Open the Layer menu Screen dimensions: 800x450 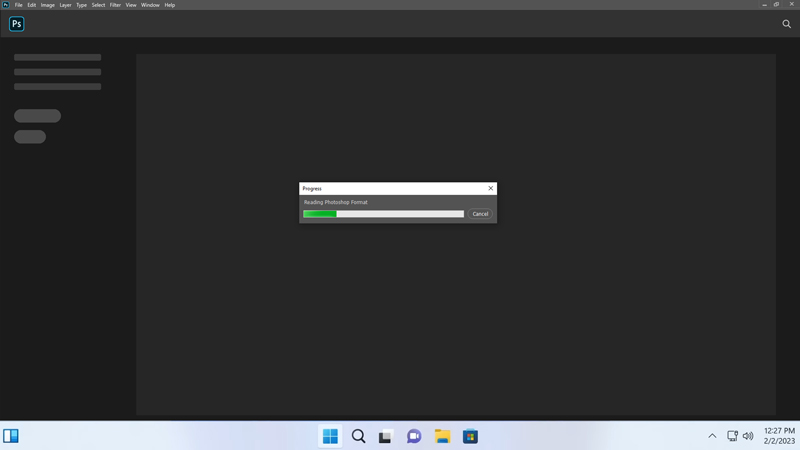[x=65, y=5]
